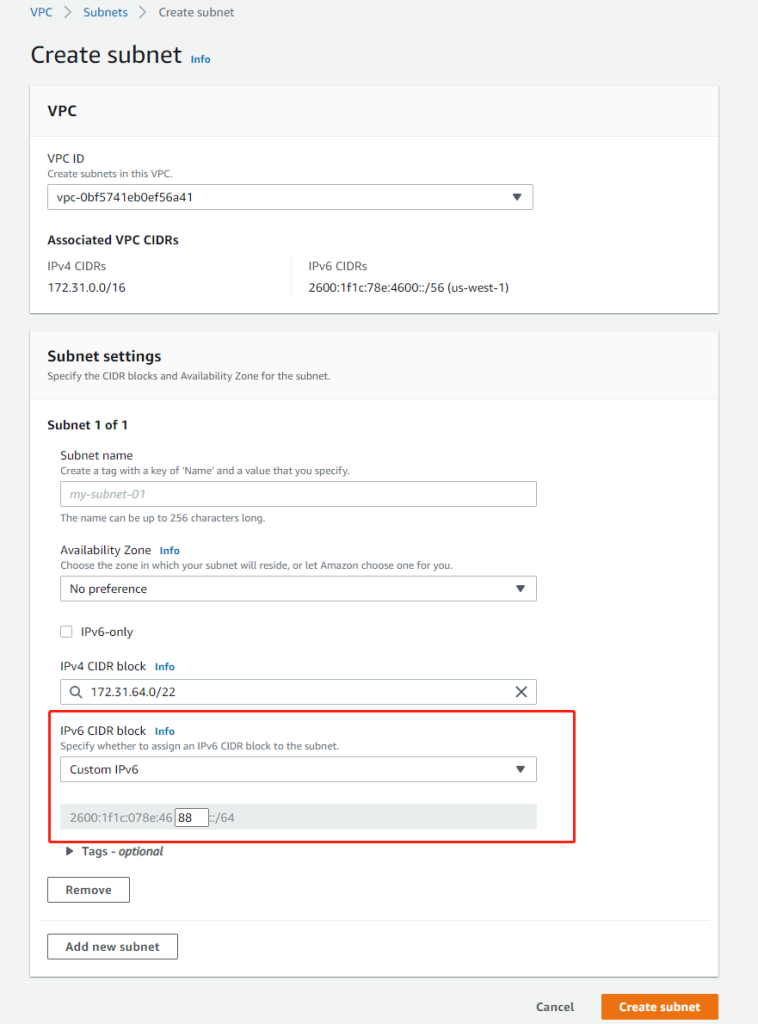Open the Availability Zone dropdown
Image resolution: width=758 pixels, height=1024 pixels.
298,589
